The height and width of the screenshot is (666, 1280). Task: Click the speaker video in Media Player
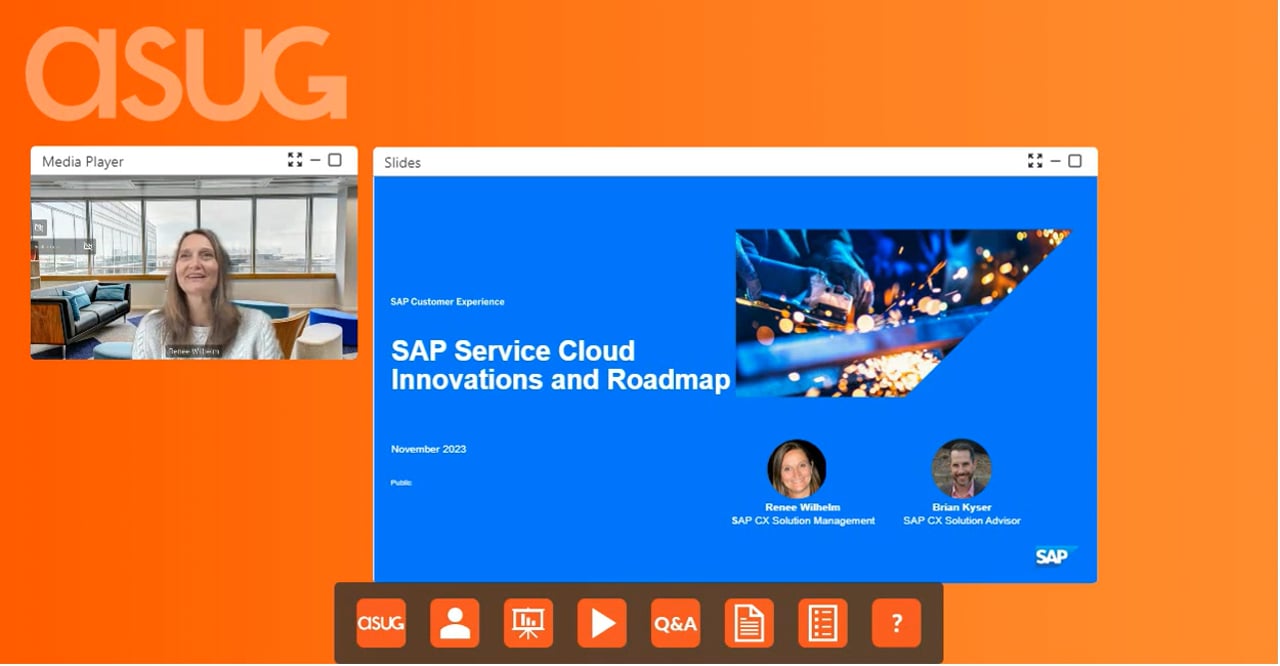click(194, 267)
